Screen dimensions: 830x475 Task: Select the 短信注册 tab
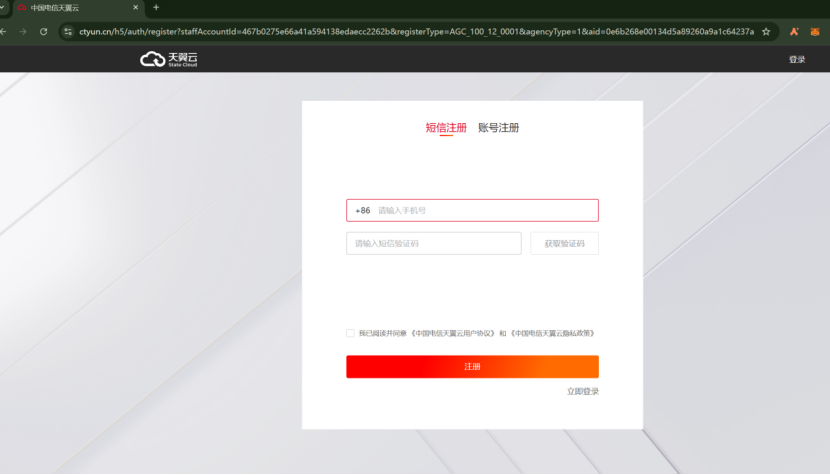(x=446, y=128)
